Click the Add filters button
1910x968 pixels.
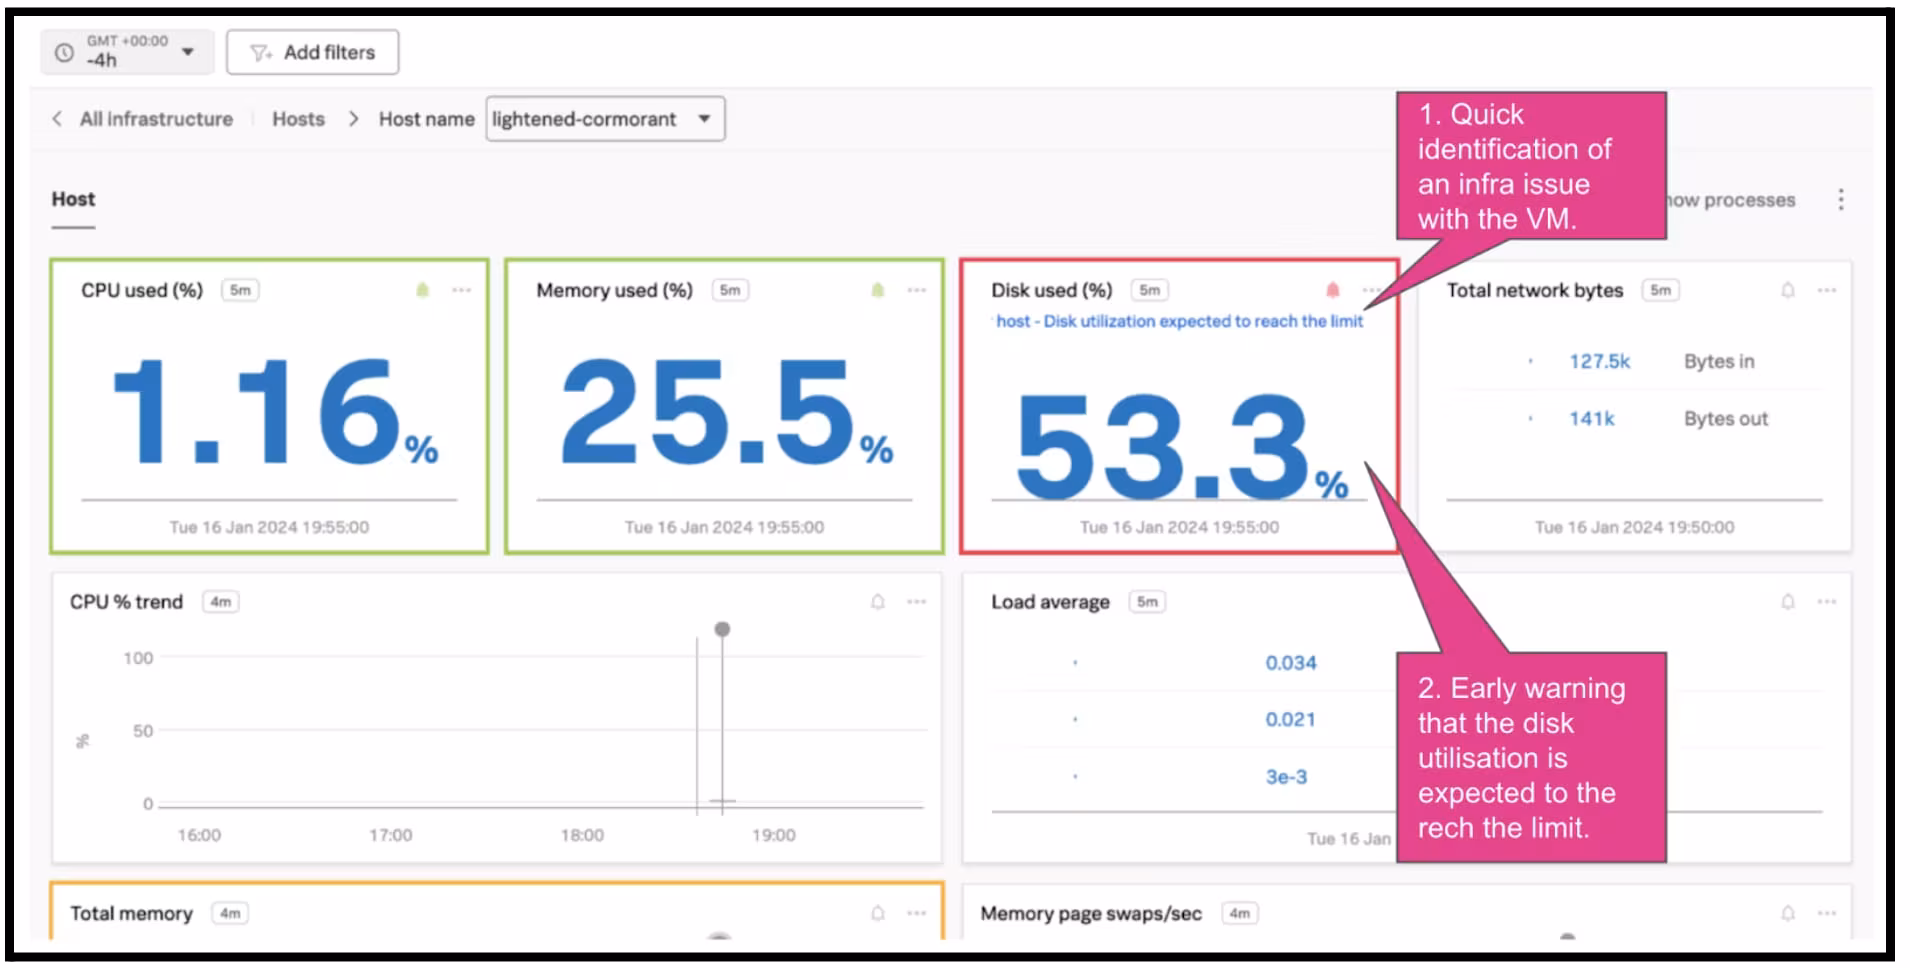click(312, 52)
